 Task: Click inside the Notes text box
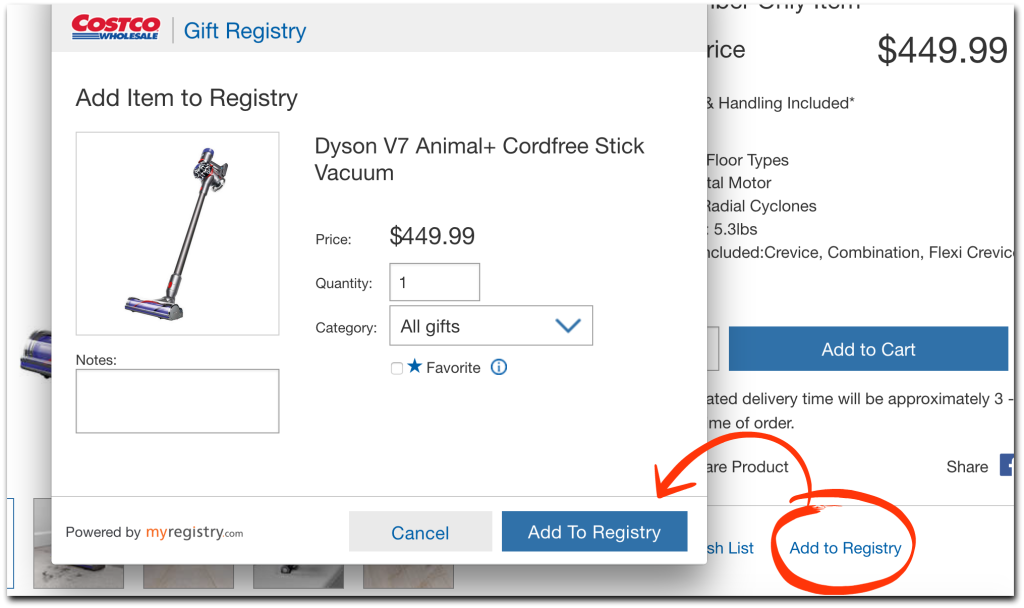177,401
